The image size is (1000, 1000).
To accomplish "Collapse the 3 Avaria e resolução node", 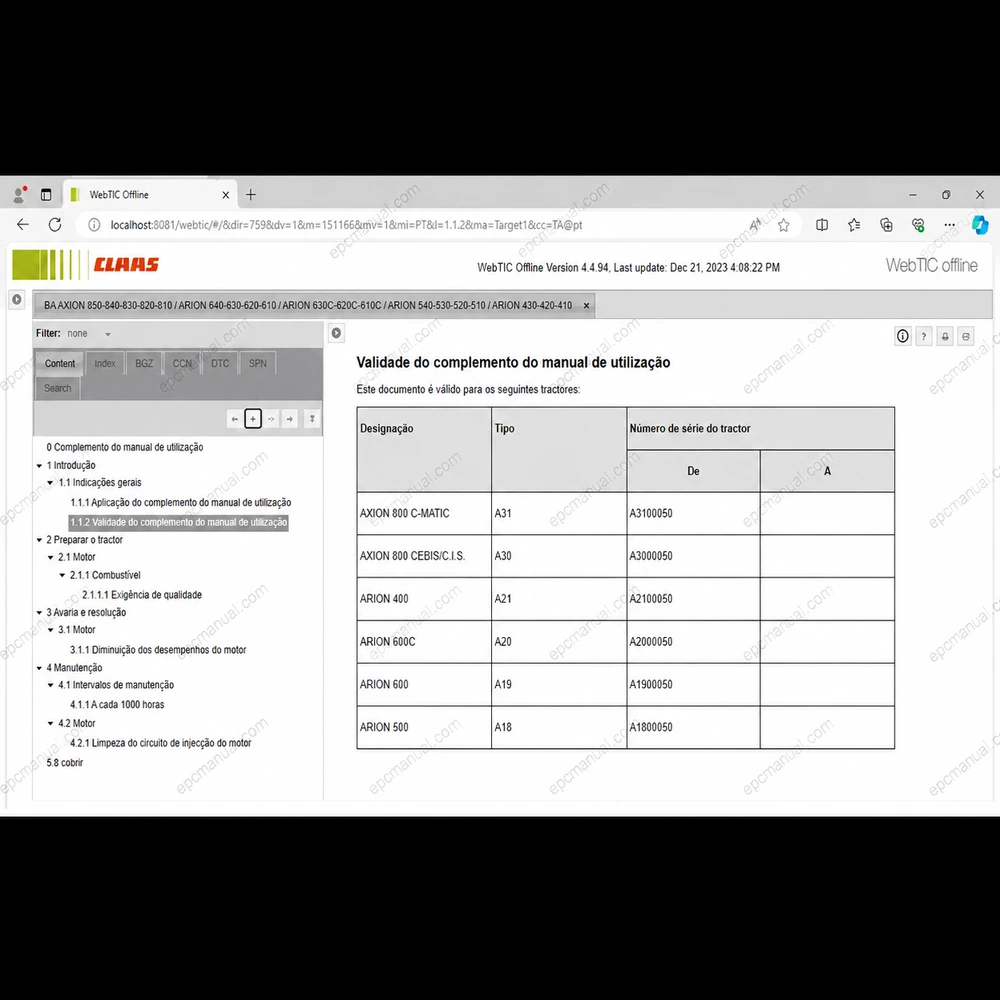I will click(40, 613).
